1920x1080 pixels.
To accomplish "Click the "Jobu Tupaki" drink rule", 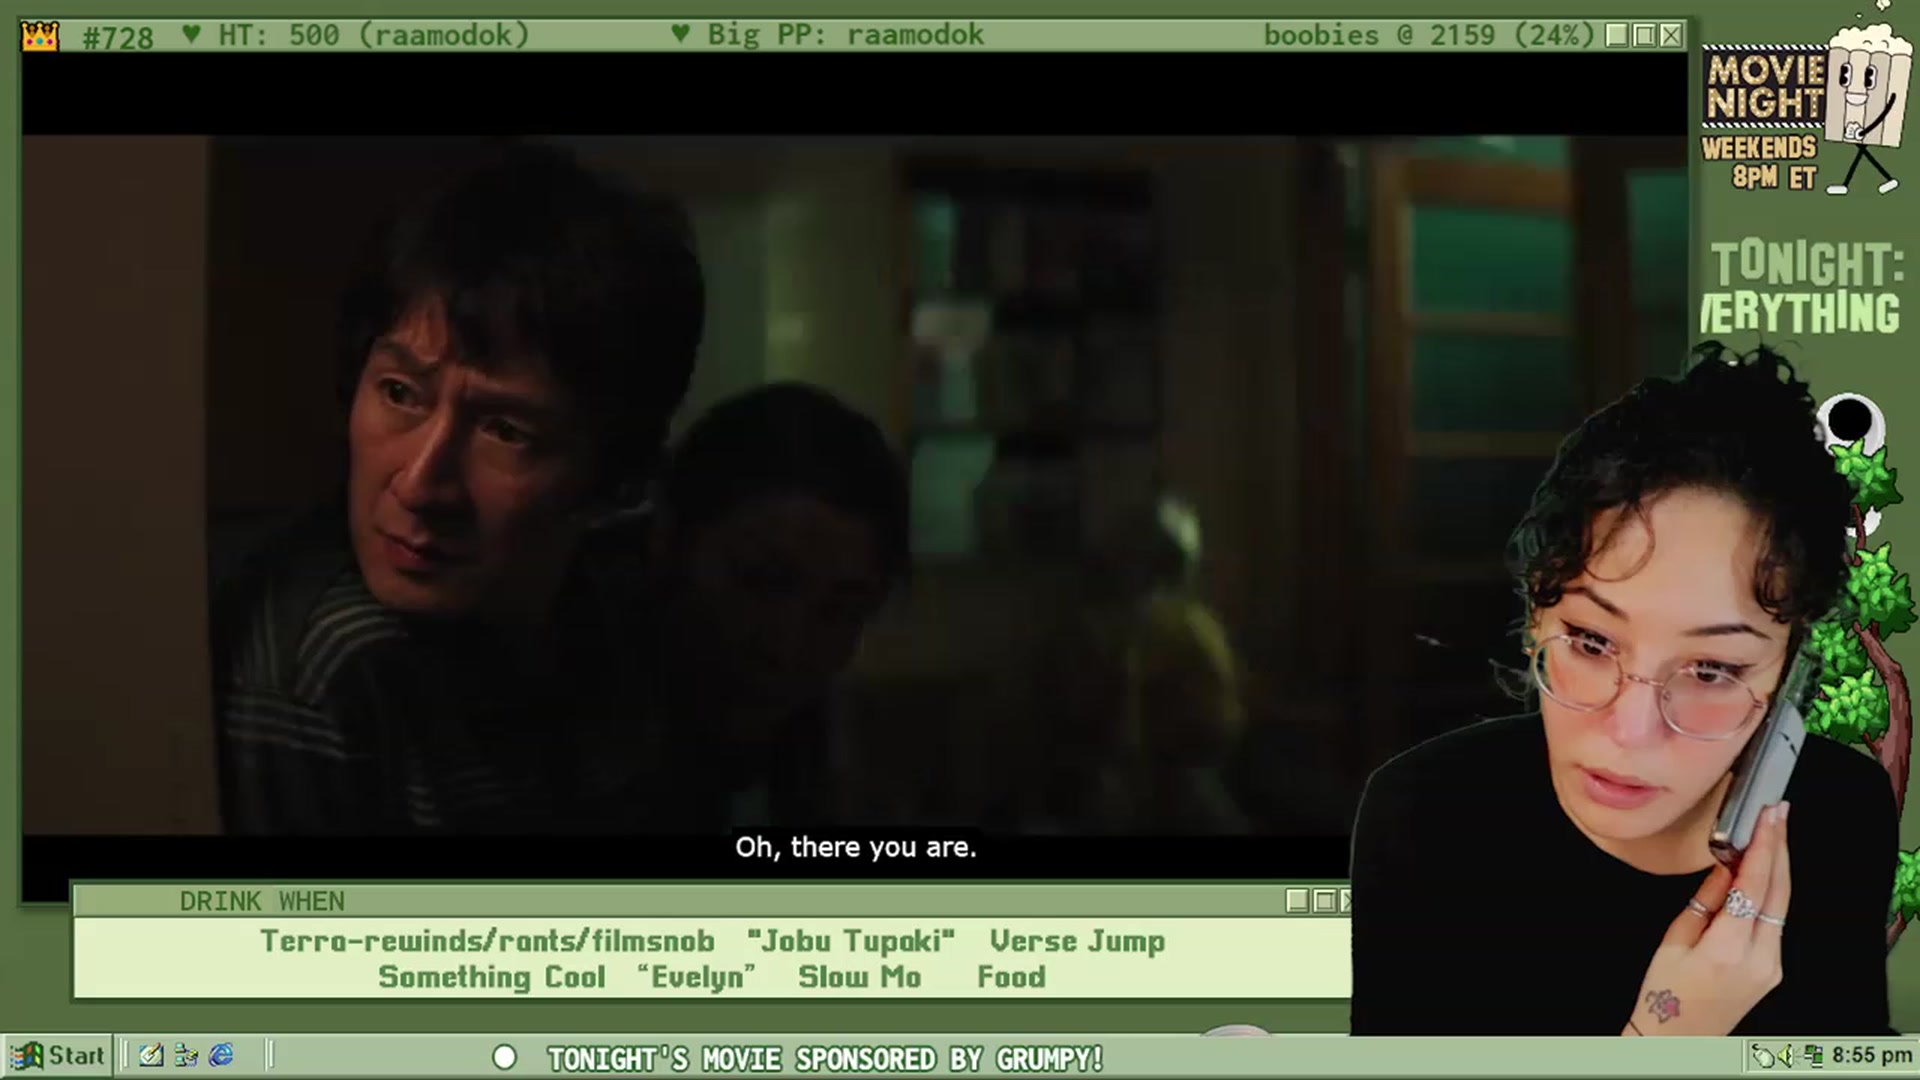I will tap(851, 941).
